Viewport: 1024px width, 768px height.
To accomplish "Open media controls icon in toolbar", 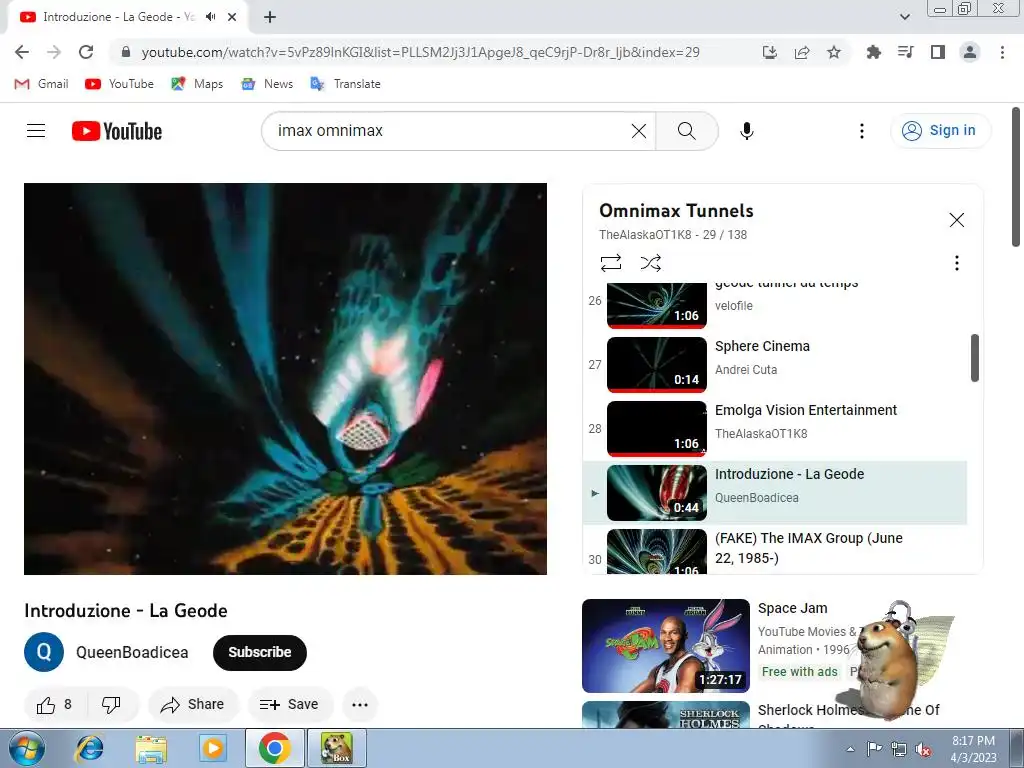I will coord(905,52).
